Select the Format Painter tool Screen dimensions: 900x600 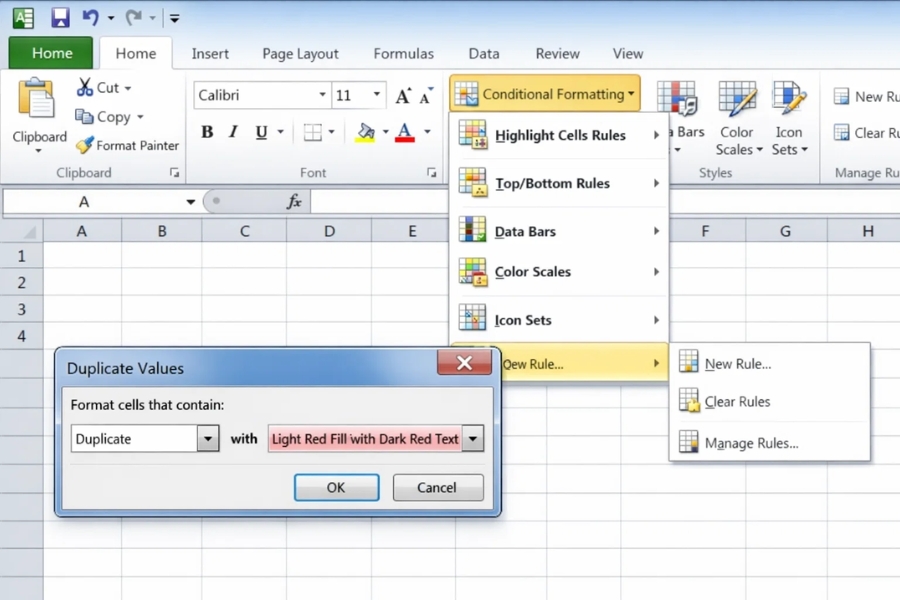[x=127, y=145]
